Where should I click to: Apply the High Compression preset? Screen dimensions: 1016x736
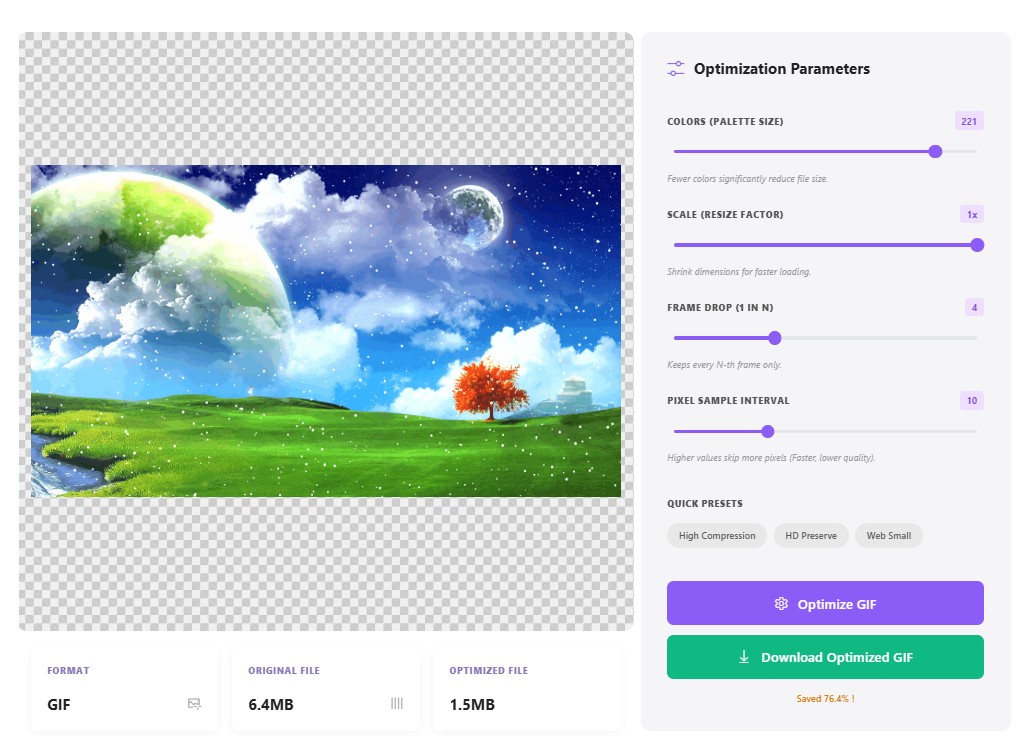click(717, 536)
